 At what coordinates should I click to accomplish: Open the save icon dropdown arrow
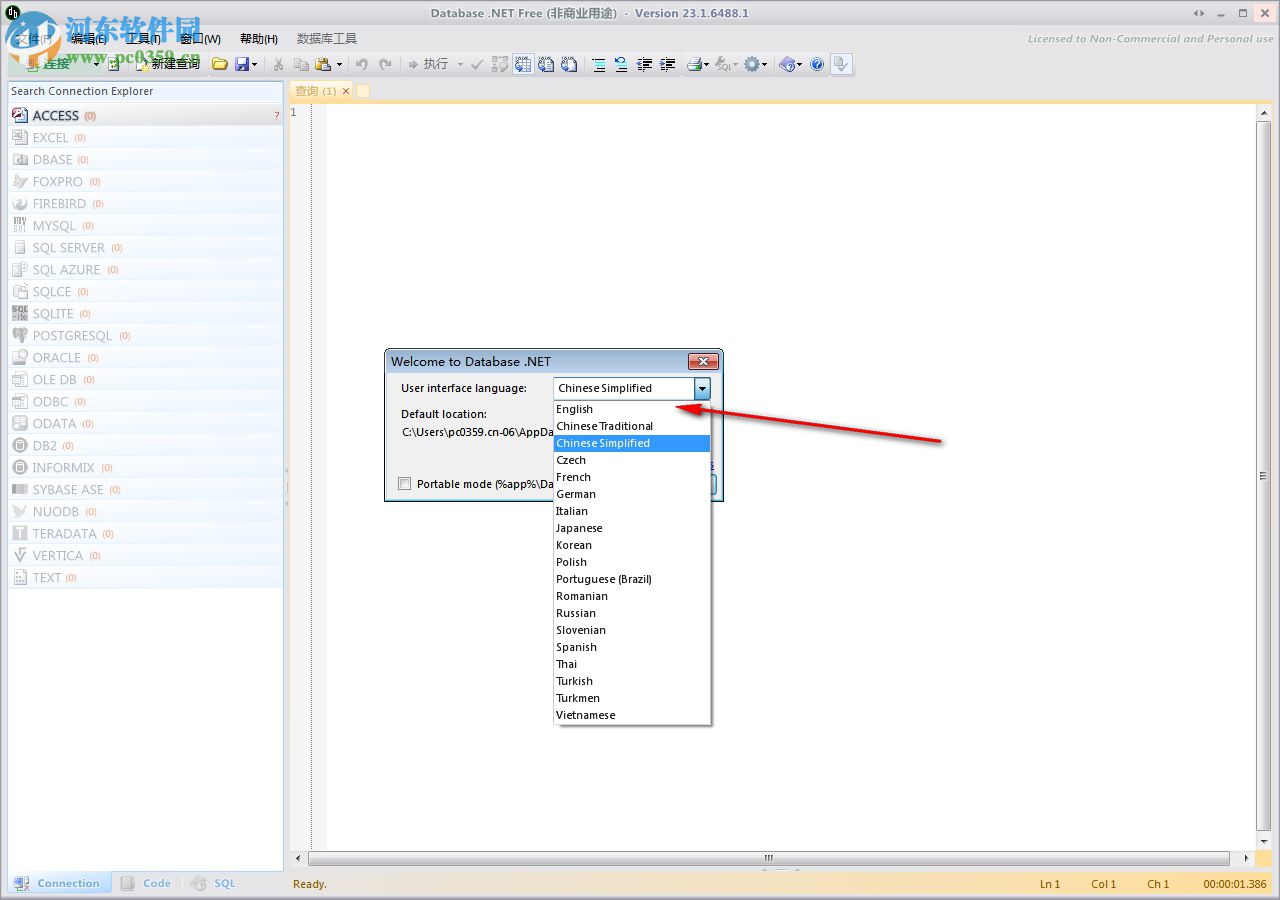(x=254, y=64)
